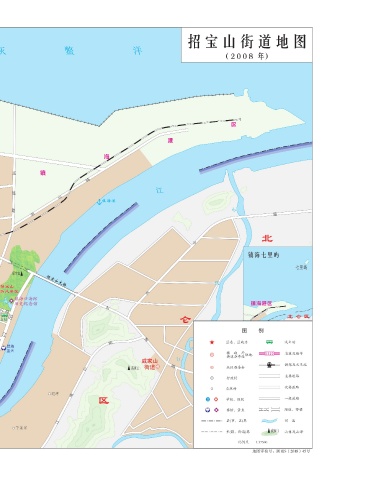Screen dimensions: 389x480
Task: Click the red star symbol in the legend
Action: click(212, 342)
